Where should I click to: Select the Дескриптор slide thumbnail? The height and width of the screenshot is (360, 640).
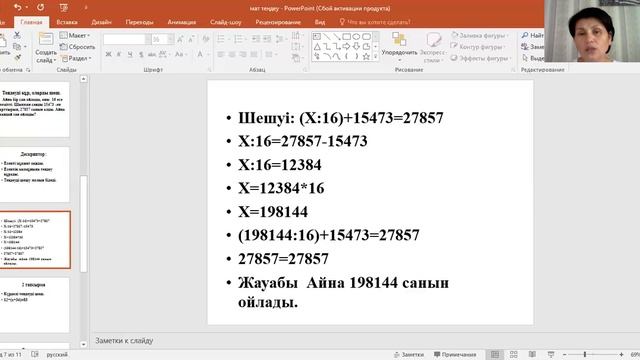tap(35, 174)
